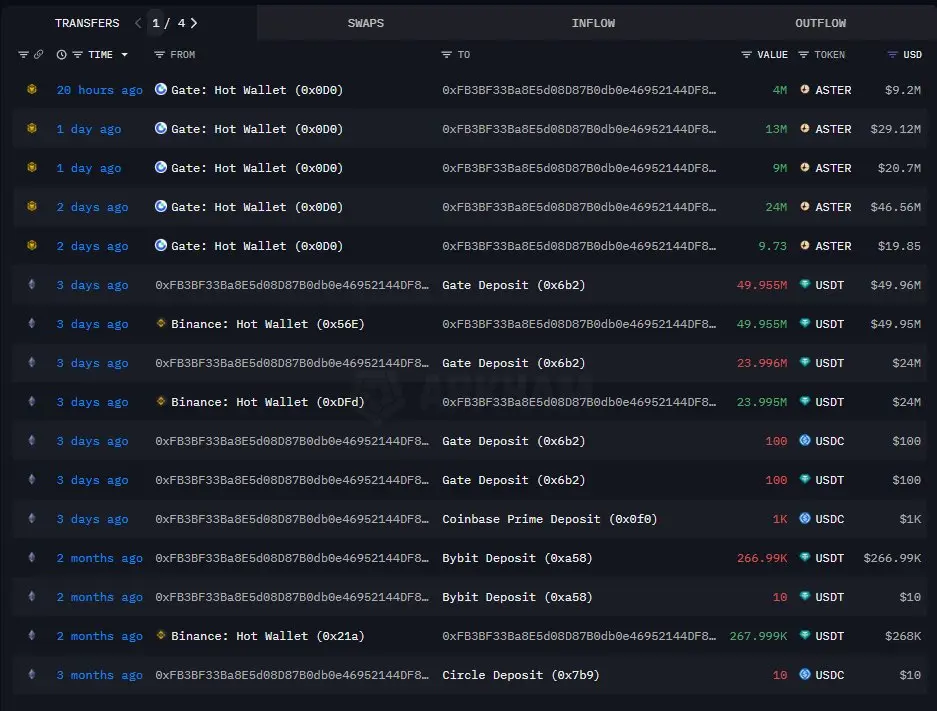Viewport: 937px width, 711px height.
Task: Go to previous transfers page arrow
Action: 138,23
